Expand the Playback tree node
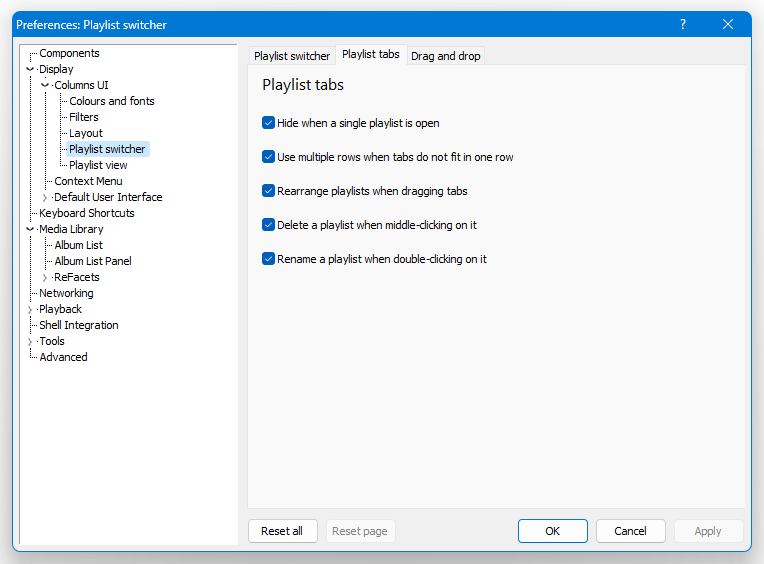This screenshot has width=764, height=564. pyautogui.click(x=30, y=309)
